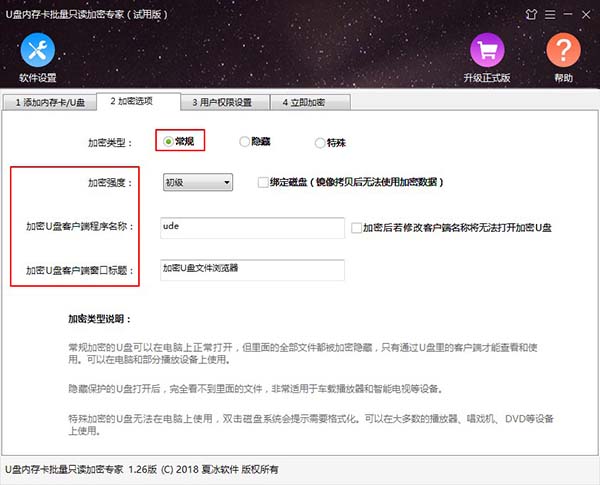The image size is (600, 485).
Task: Click the version text 1.26版 in status bar
Action: pyautogui.click(x=142, y=469)
